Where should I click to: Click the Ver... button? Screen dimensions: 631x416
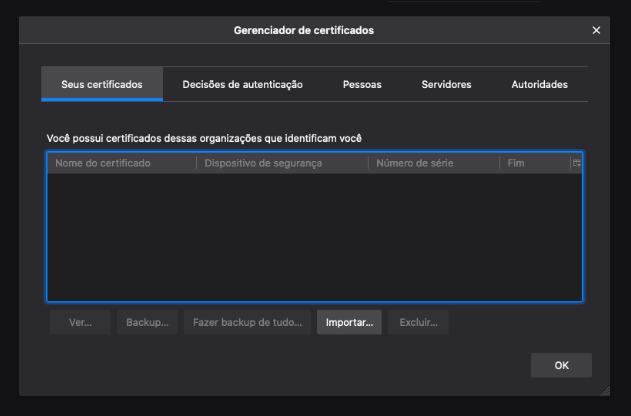click(x=80, y=323)
